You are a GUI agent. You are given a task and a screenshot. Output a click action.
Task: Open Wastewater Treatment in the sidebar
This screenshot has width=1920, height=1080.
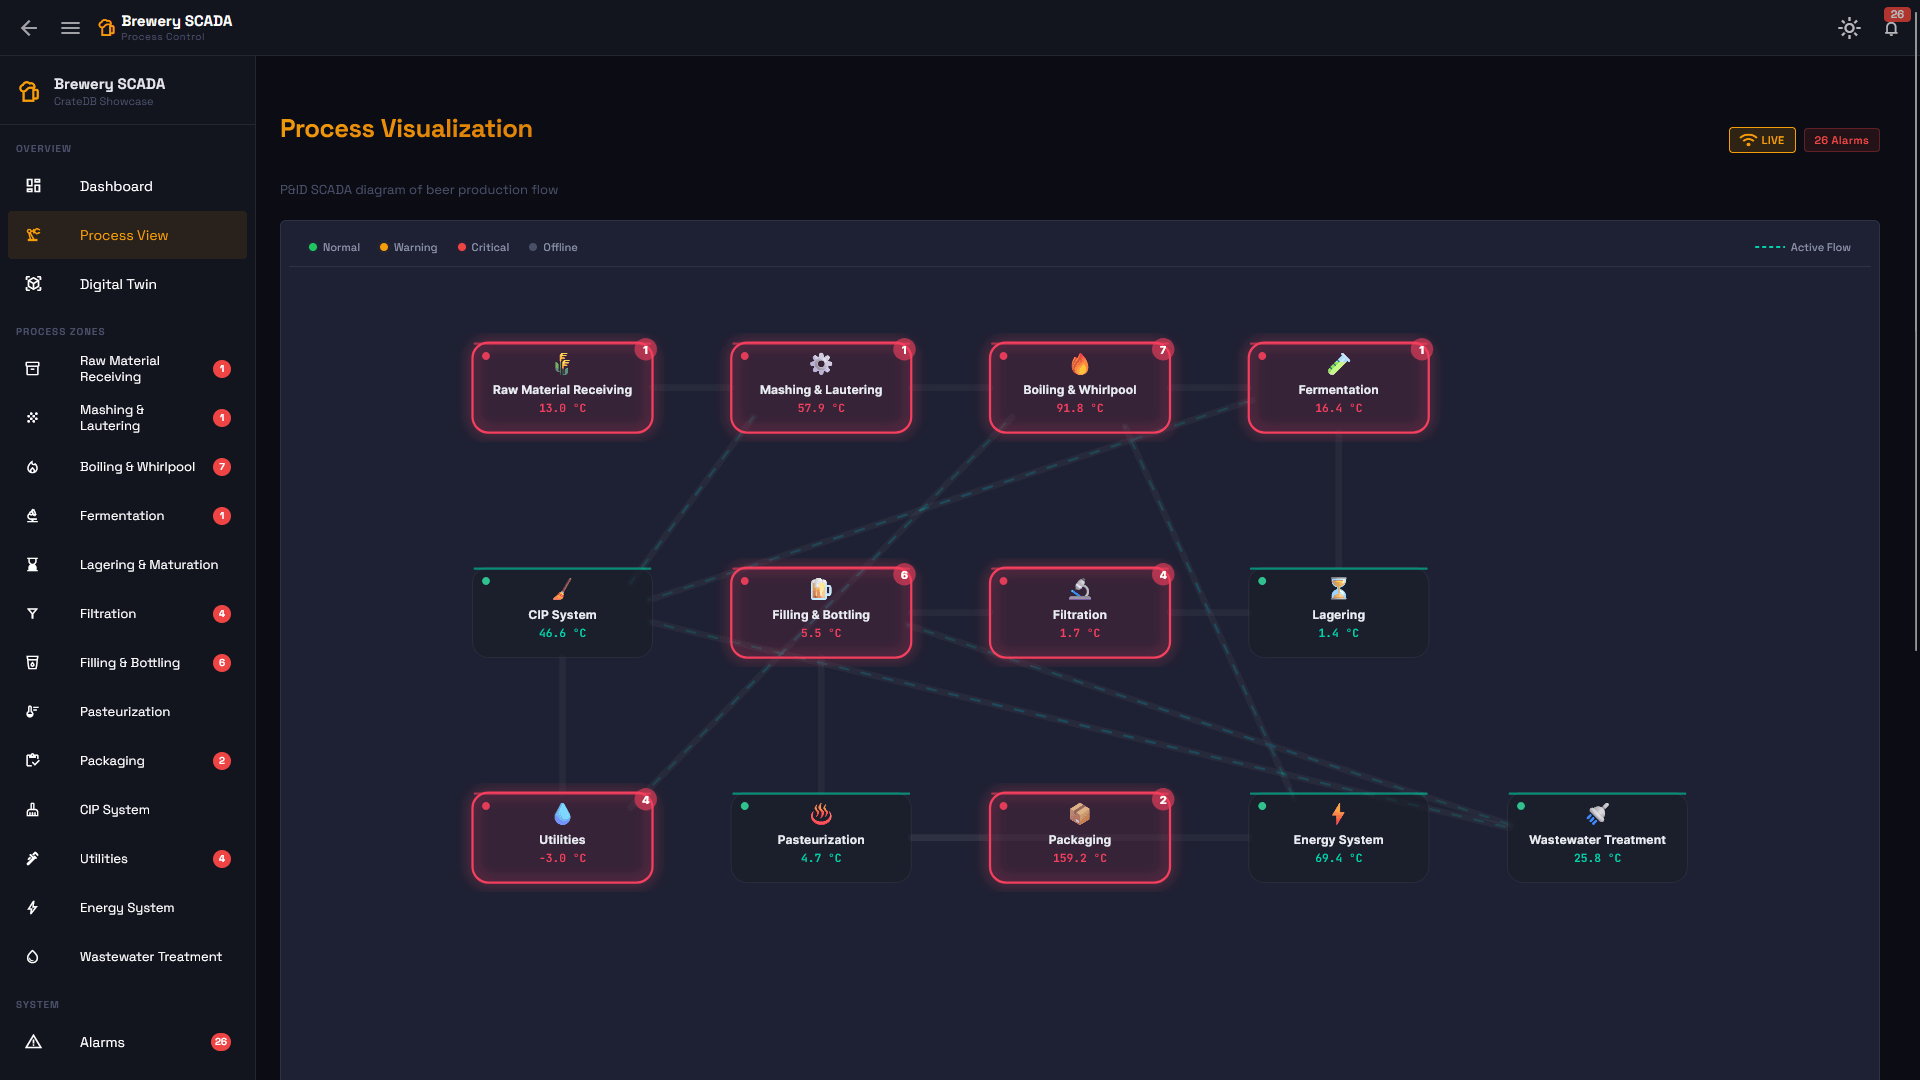click(x=127, y=957)
